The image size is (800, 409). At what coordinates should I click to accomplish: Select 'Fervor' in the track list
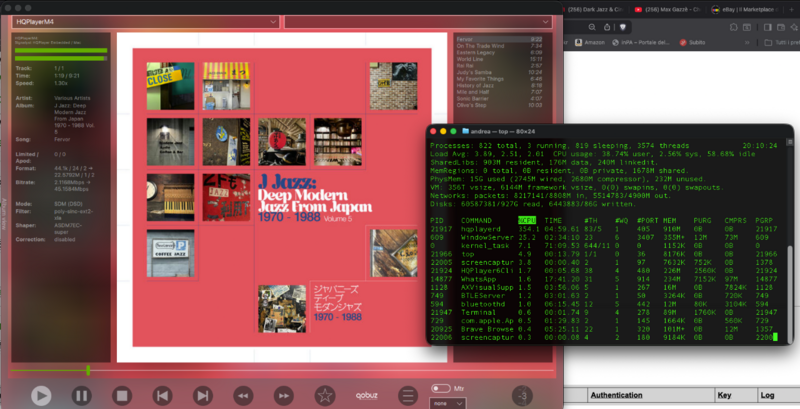(x=499, y=39)
